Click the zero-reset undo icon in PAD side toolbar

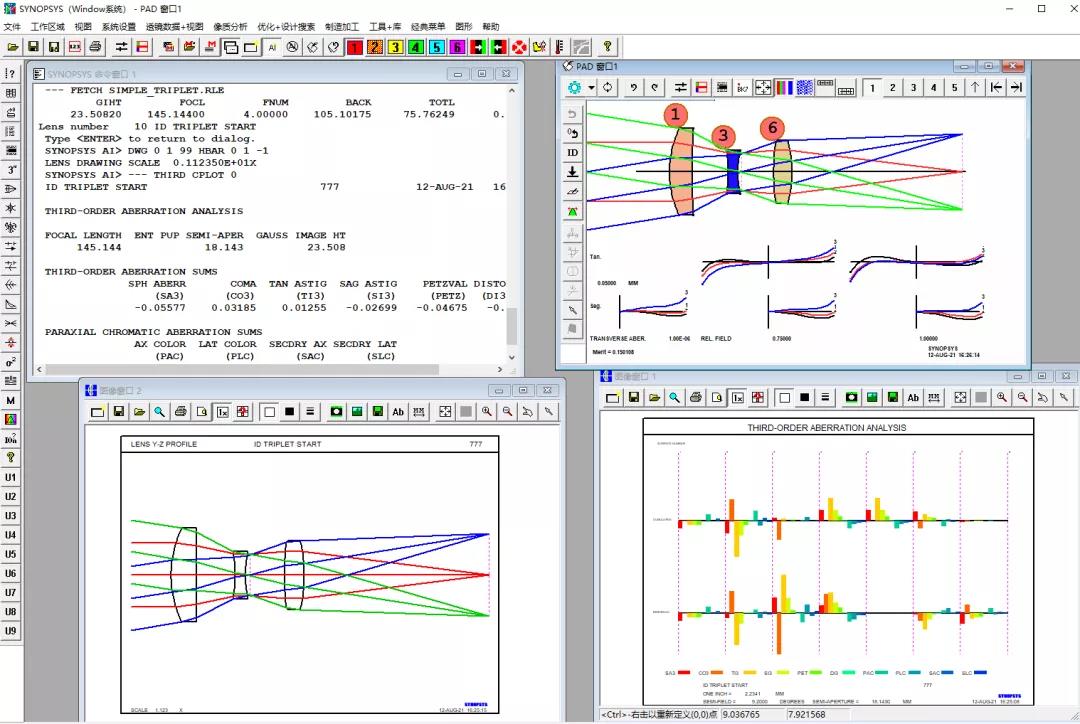572,133
